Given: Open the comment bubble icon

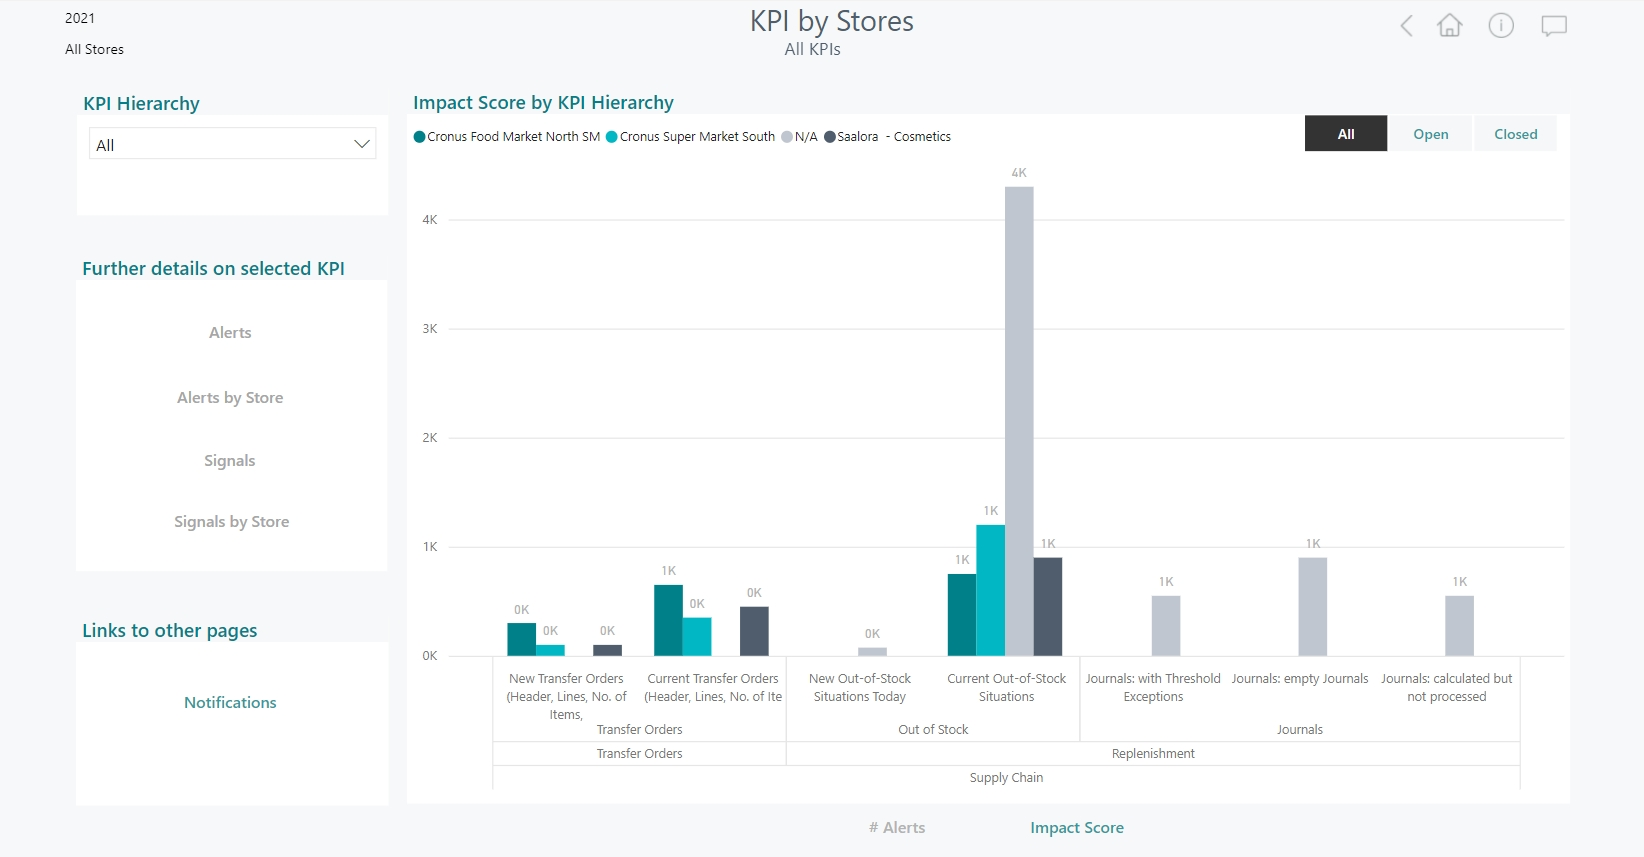Looking at the screenshot, I should pos(1553,26).
